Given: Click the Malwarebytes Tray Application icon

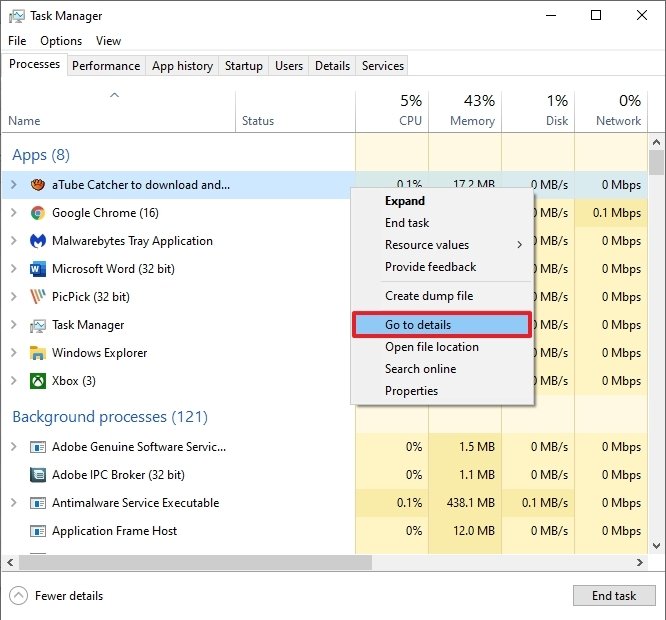Looking at the screenshot, I should coord(38,241).
